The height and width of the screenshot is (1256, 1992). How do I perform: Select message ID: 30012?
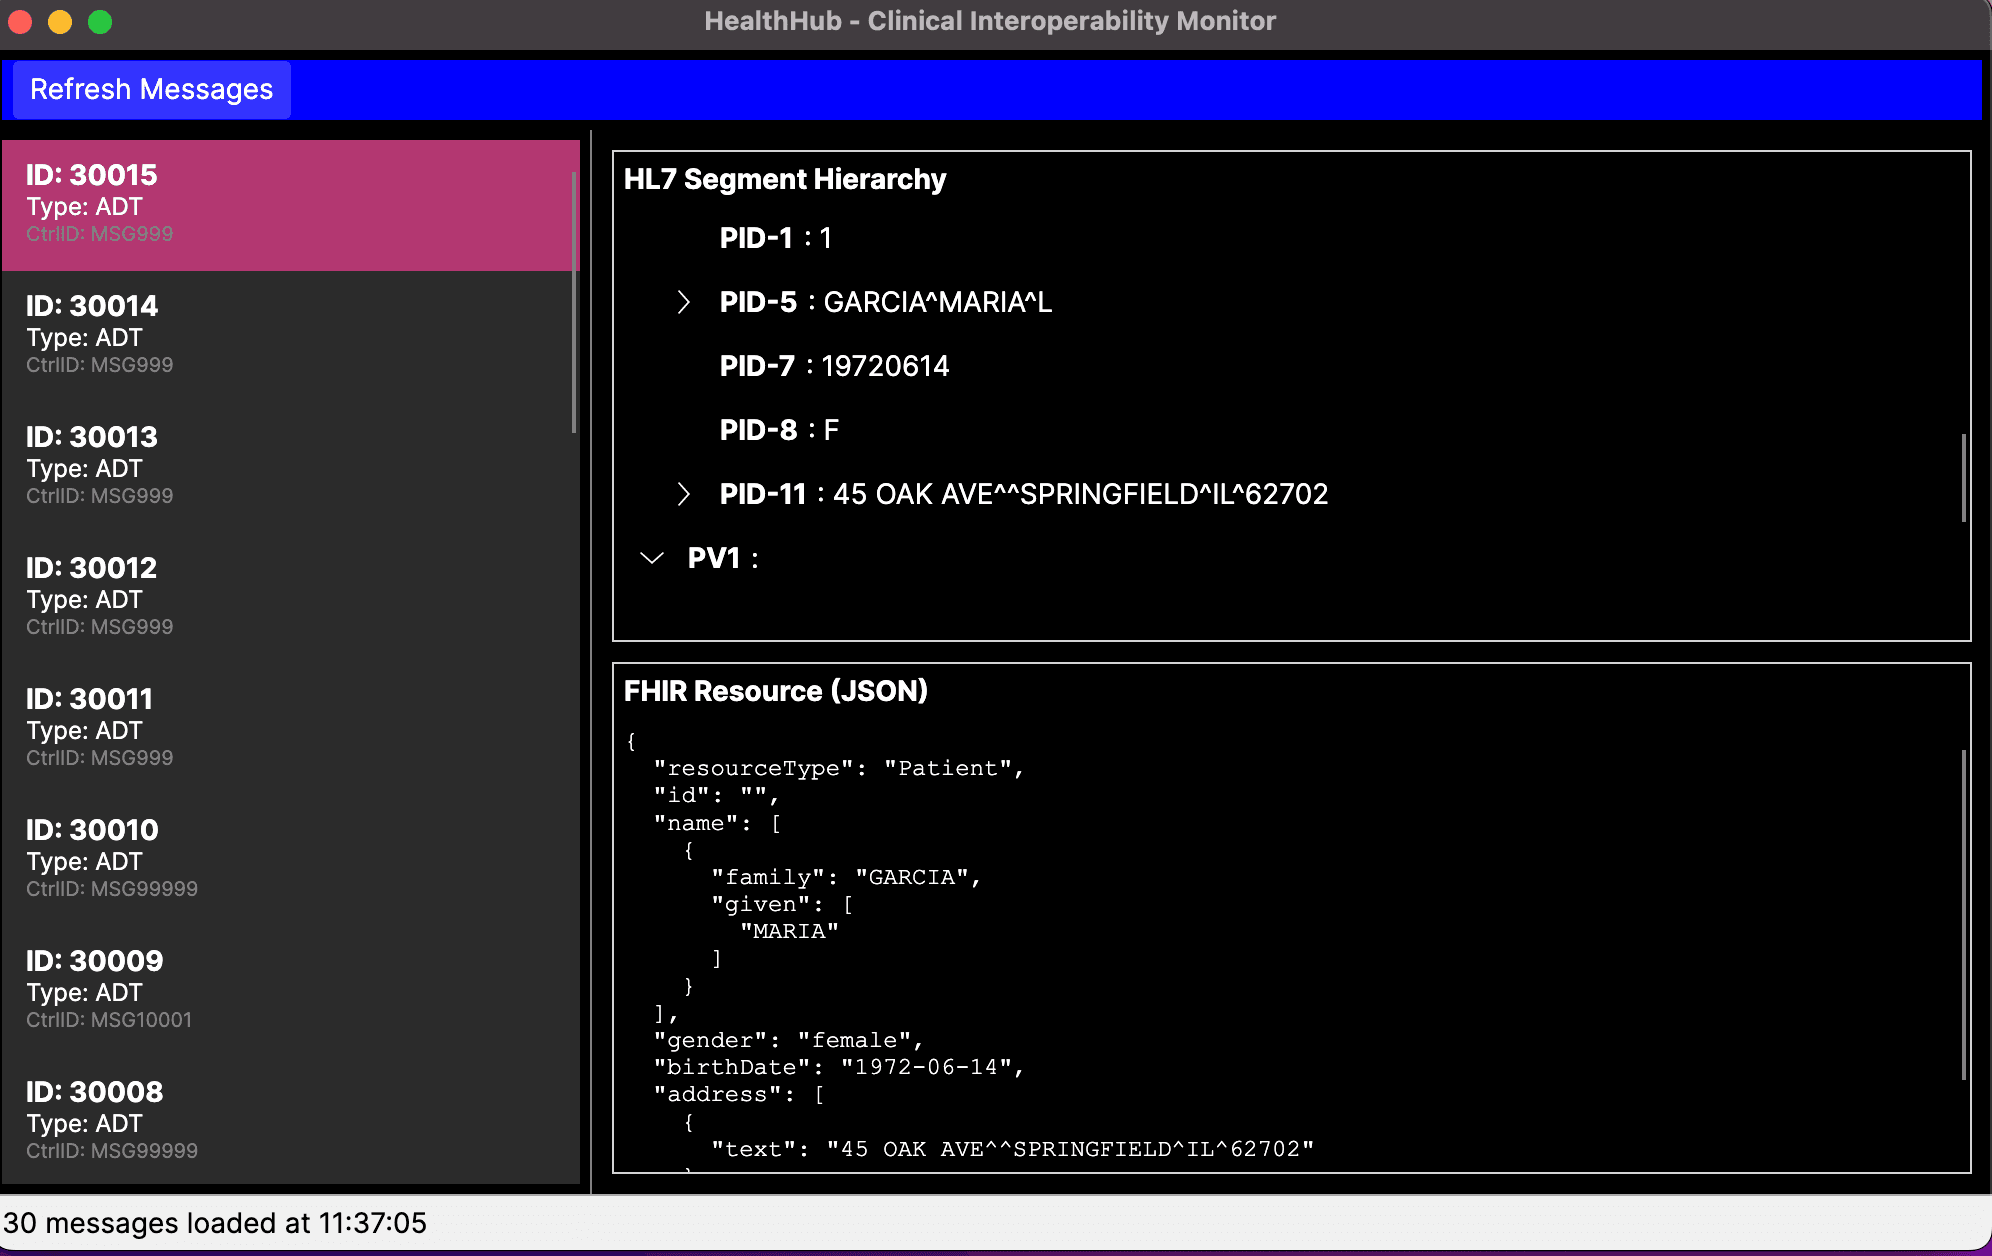point(290,598)
